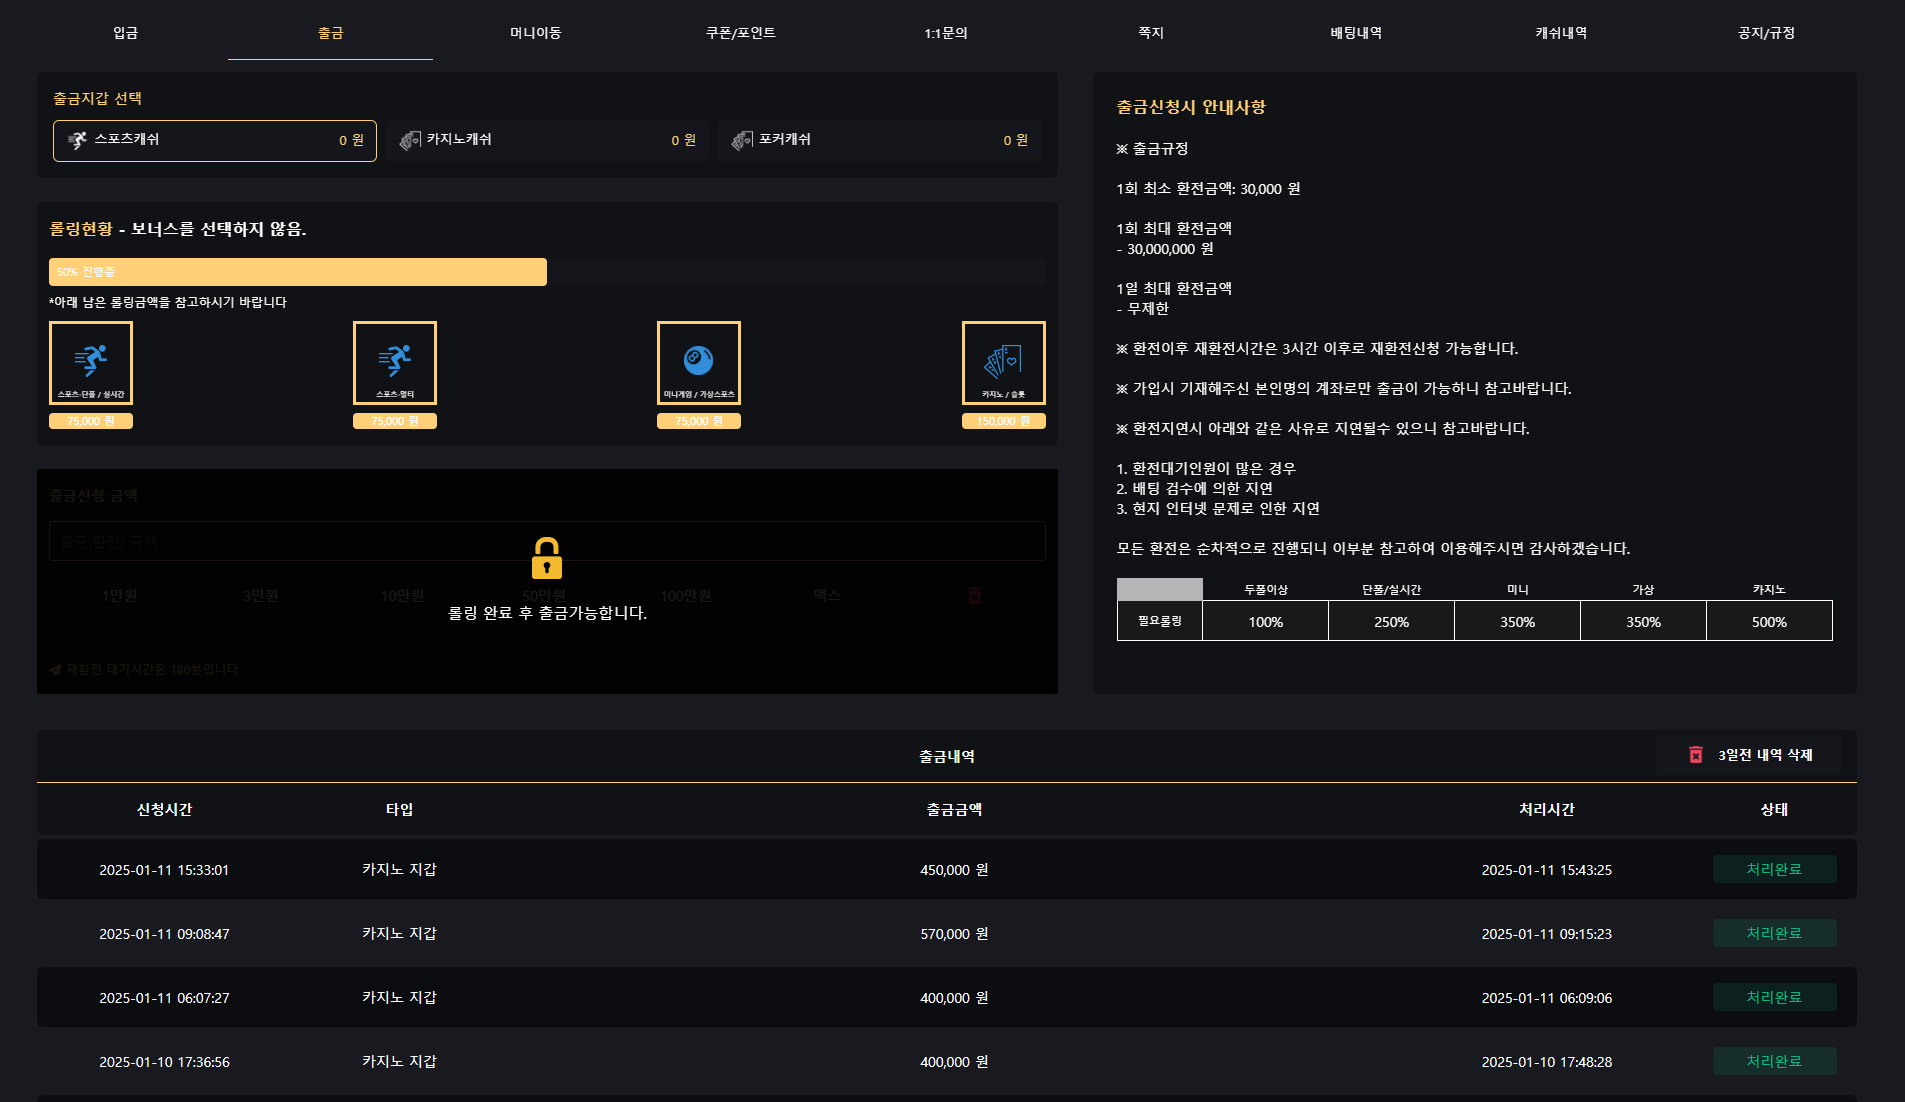Click the running figure icon in 스포츠캐쉬
The image size is (1905, 1102).
[77, 141]
